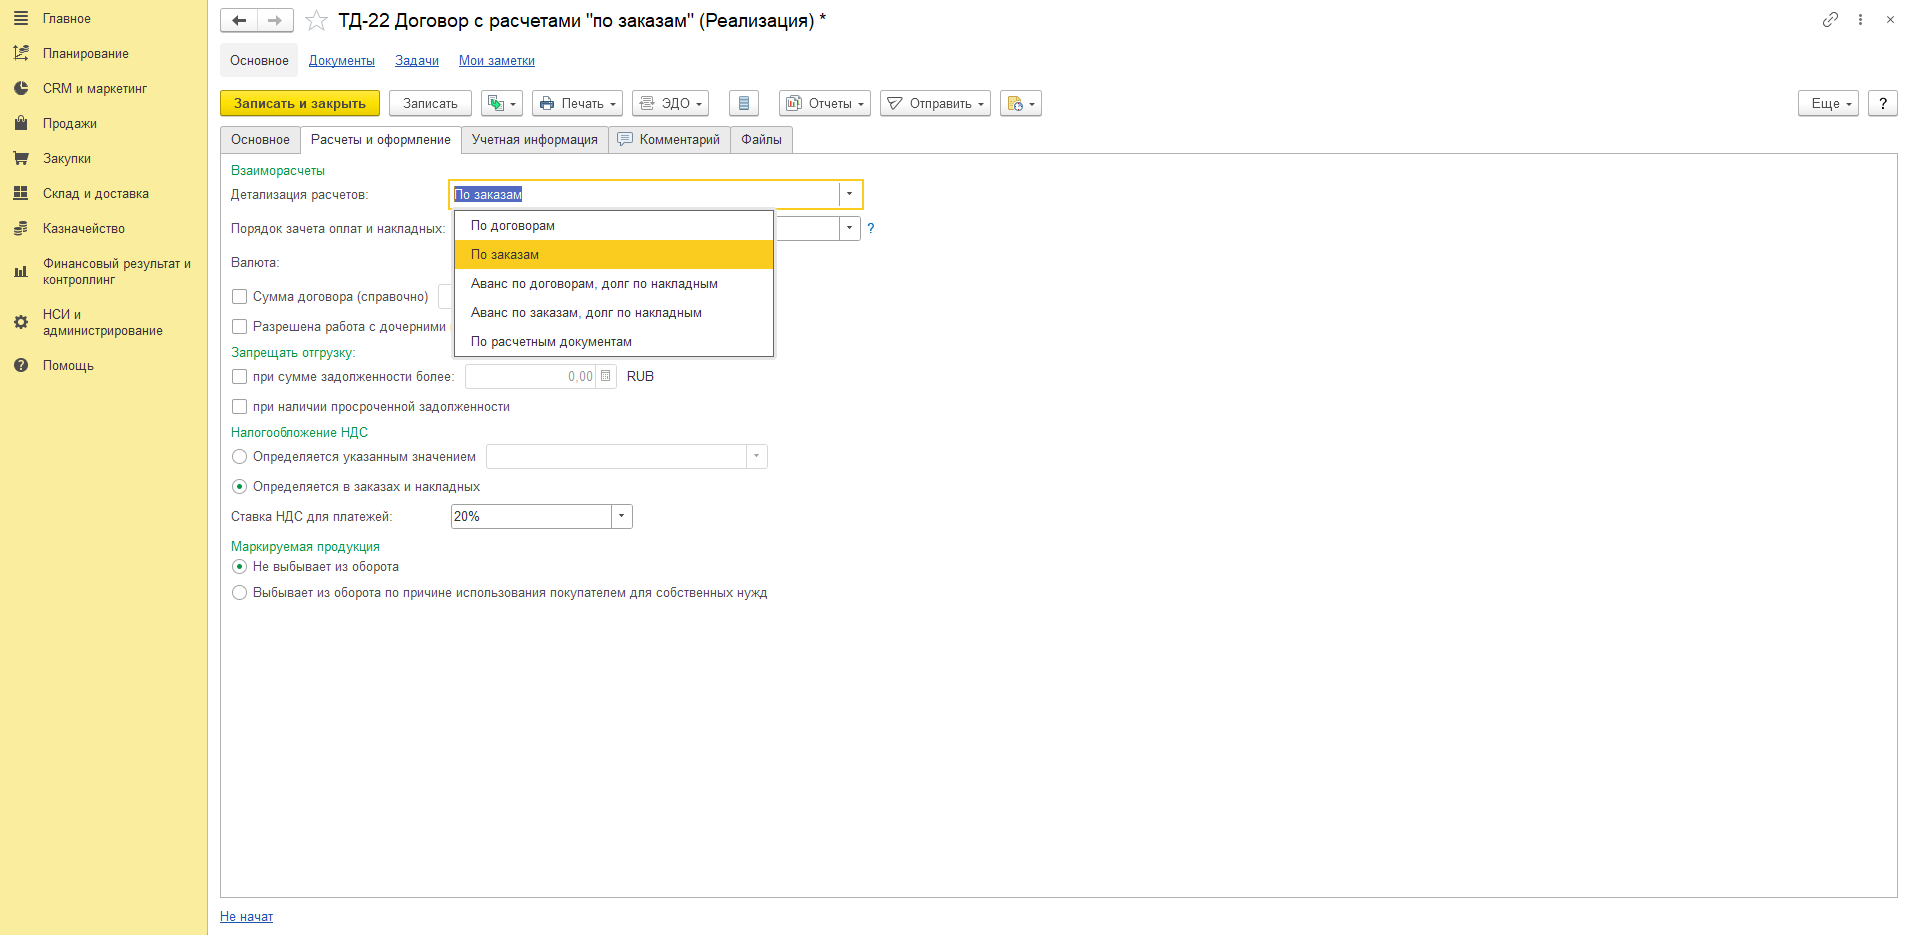Collapse the Детализация расчетов dropdown arrow
Viewport: 1913px width, 935px height.
[849, 194]
